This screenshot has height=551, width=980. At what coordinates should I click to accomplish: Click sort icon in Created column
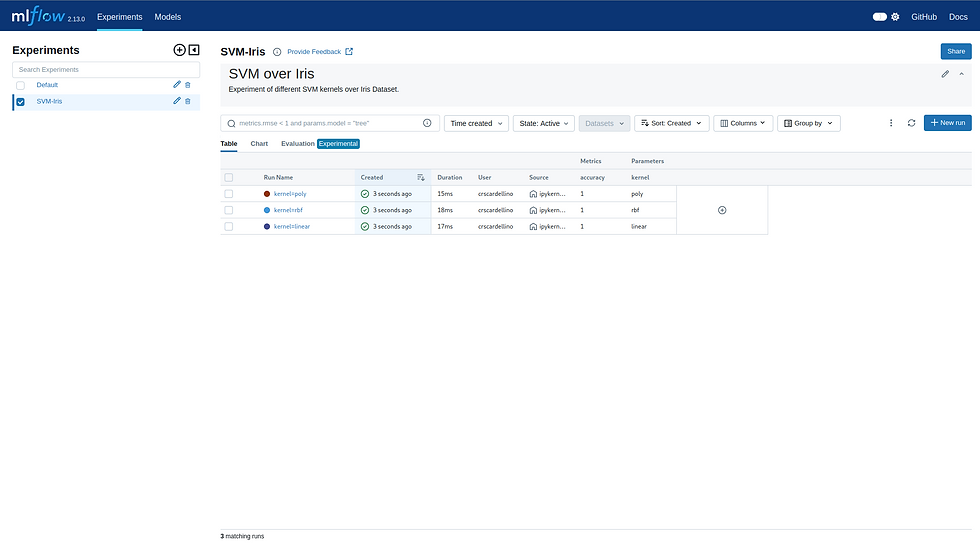coord(421,177)
